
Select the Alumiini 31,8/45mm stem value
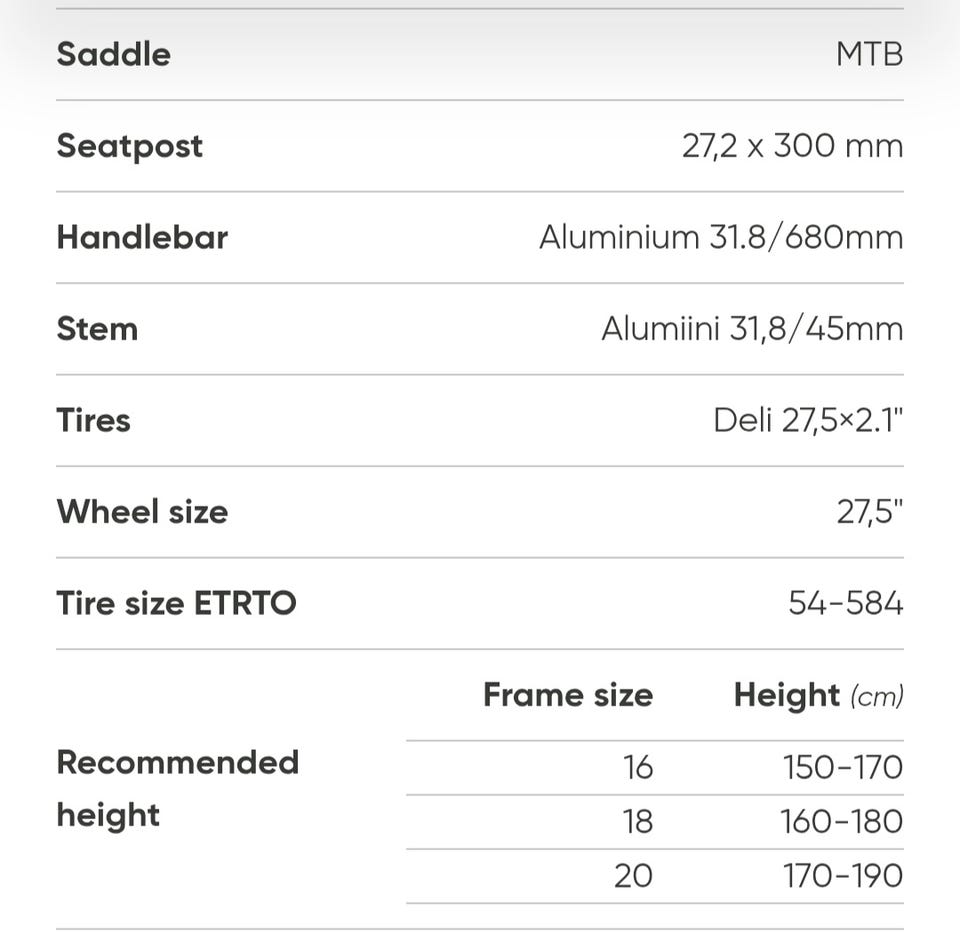(x=751, y=329)
